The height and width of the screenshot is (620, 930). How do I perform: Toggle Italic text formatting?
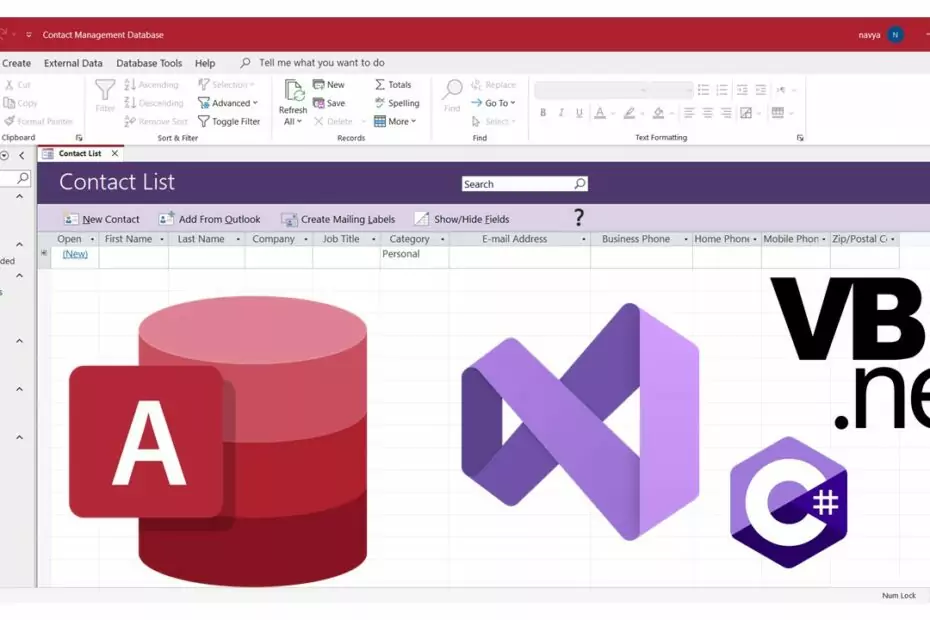tap(561, 112)
